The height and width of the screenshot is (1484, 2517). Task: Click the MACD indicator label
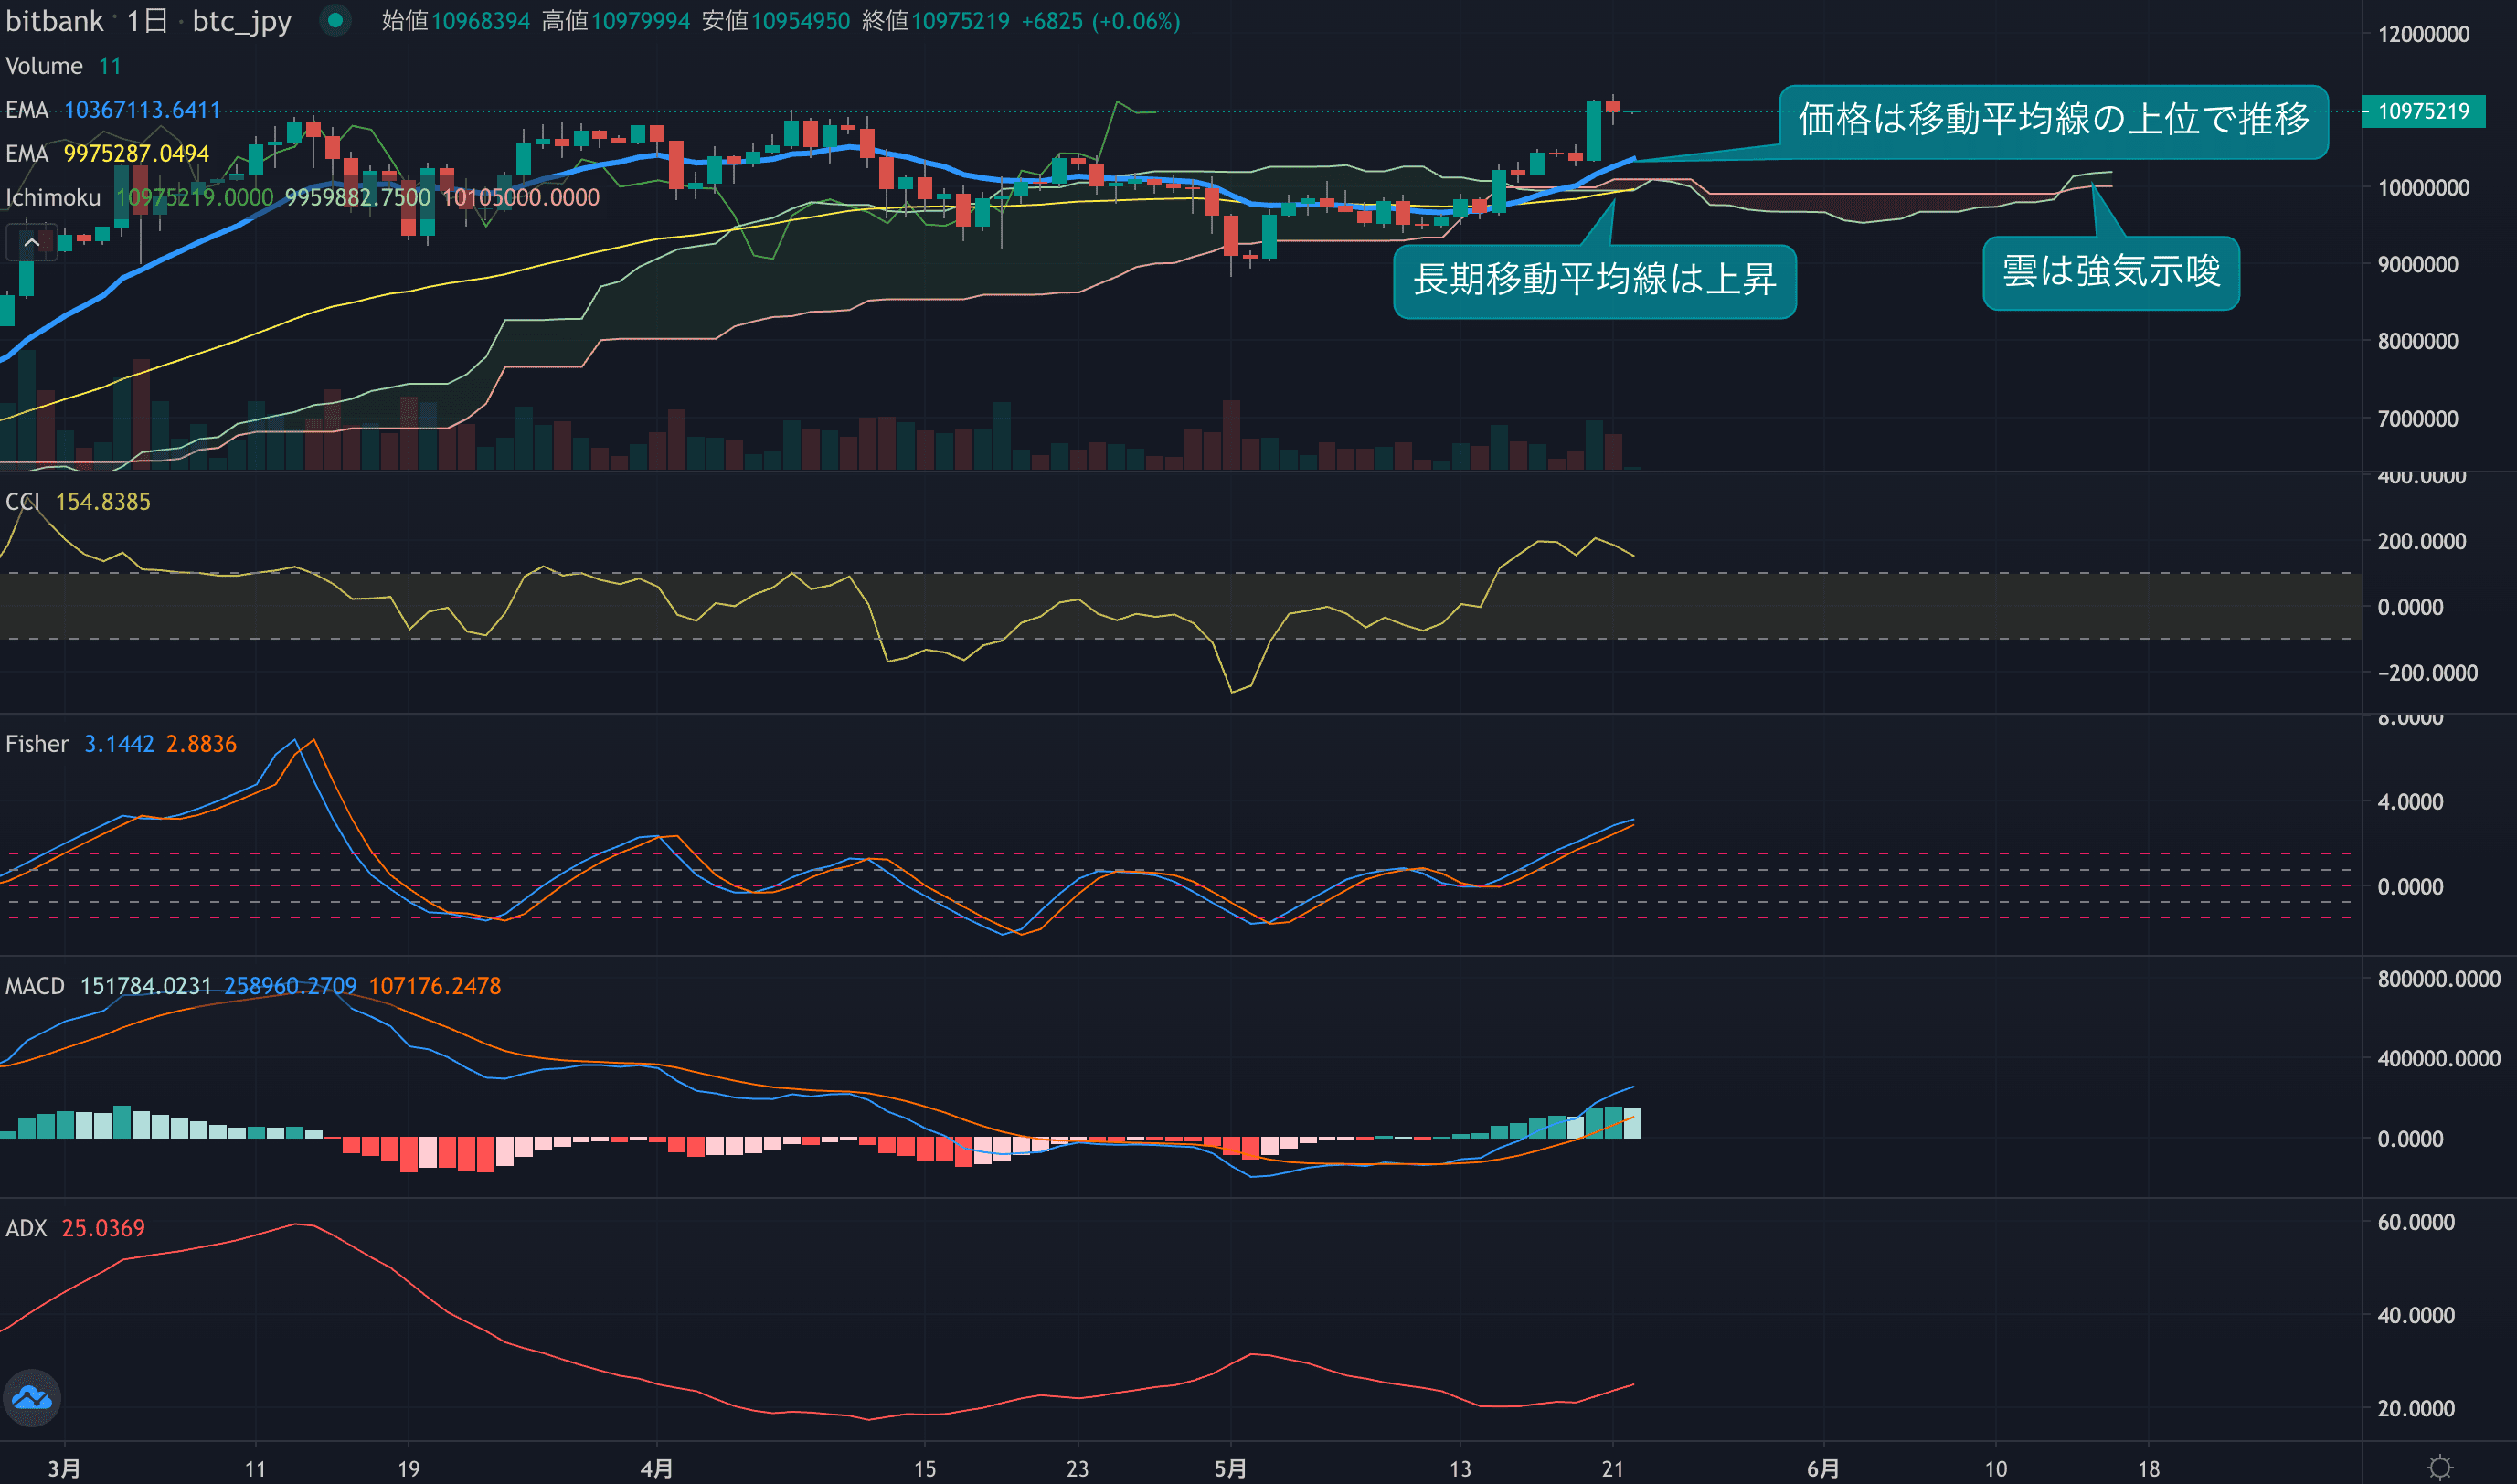(x=35, y=986)
